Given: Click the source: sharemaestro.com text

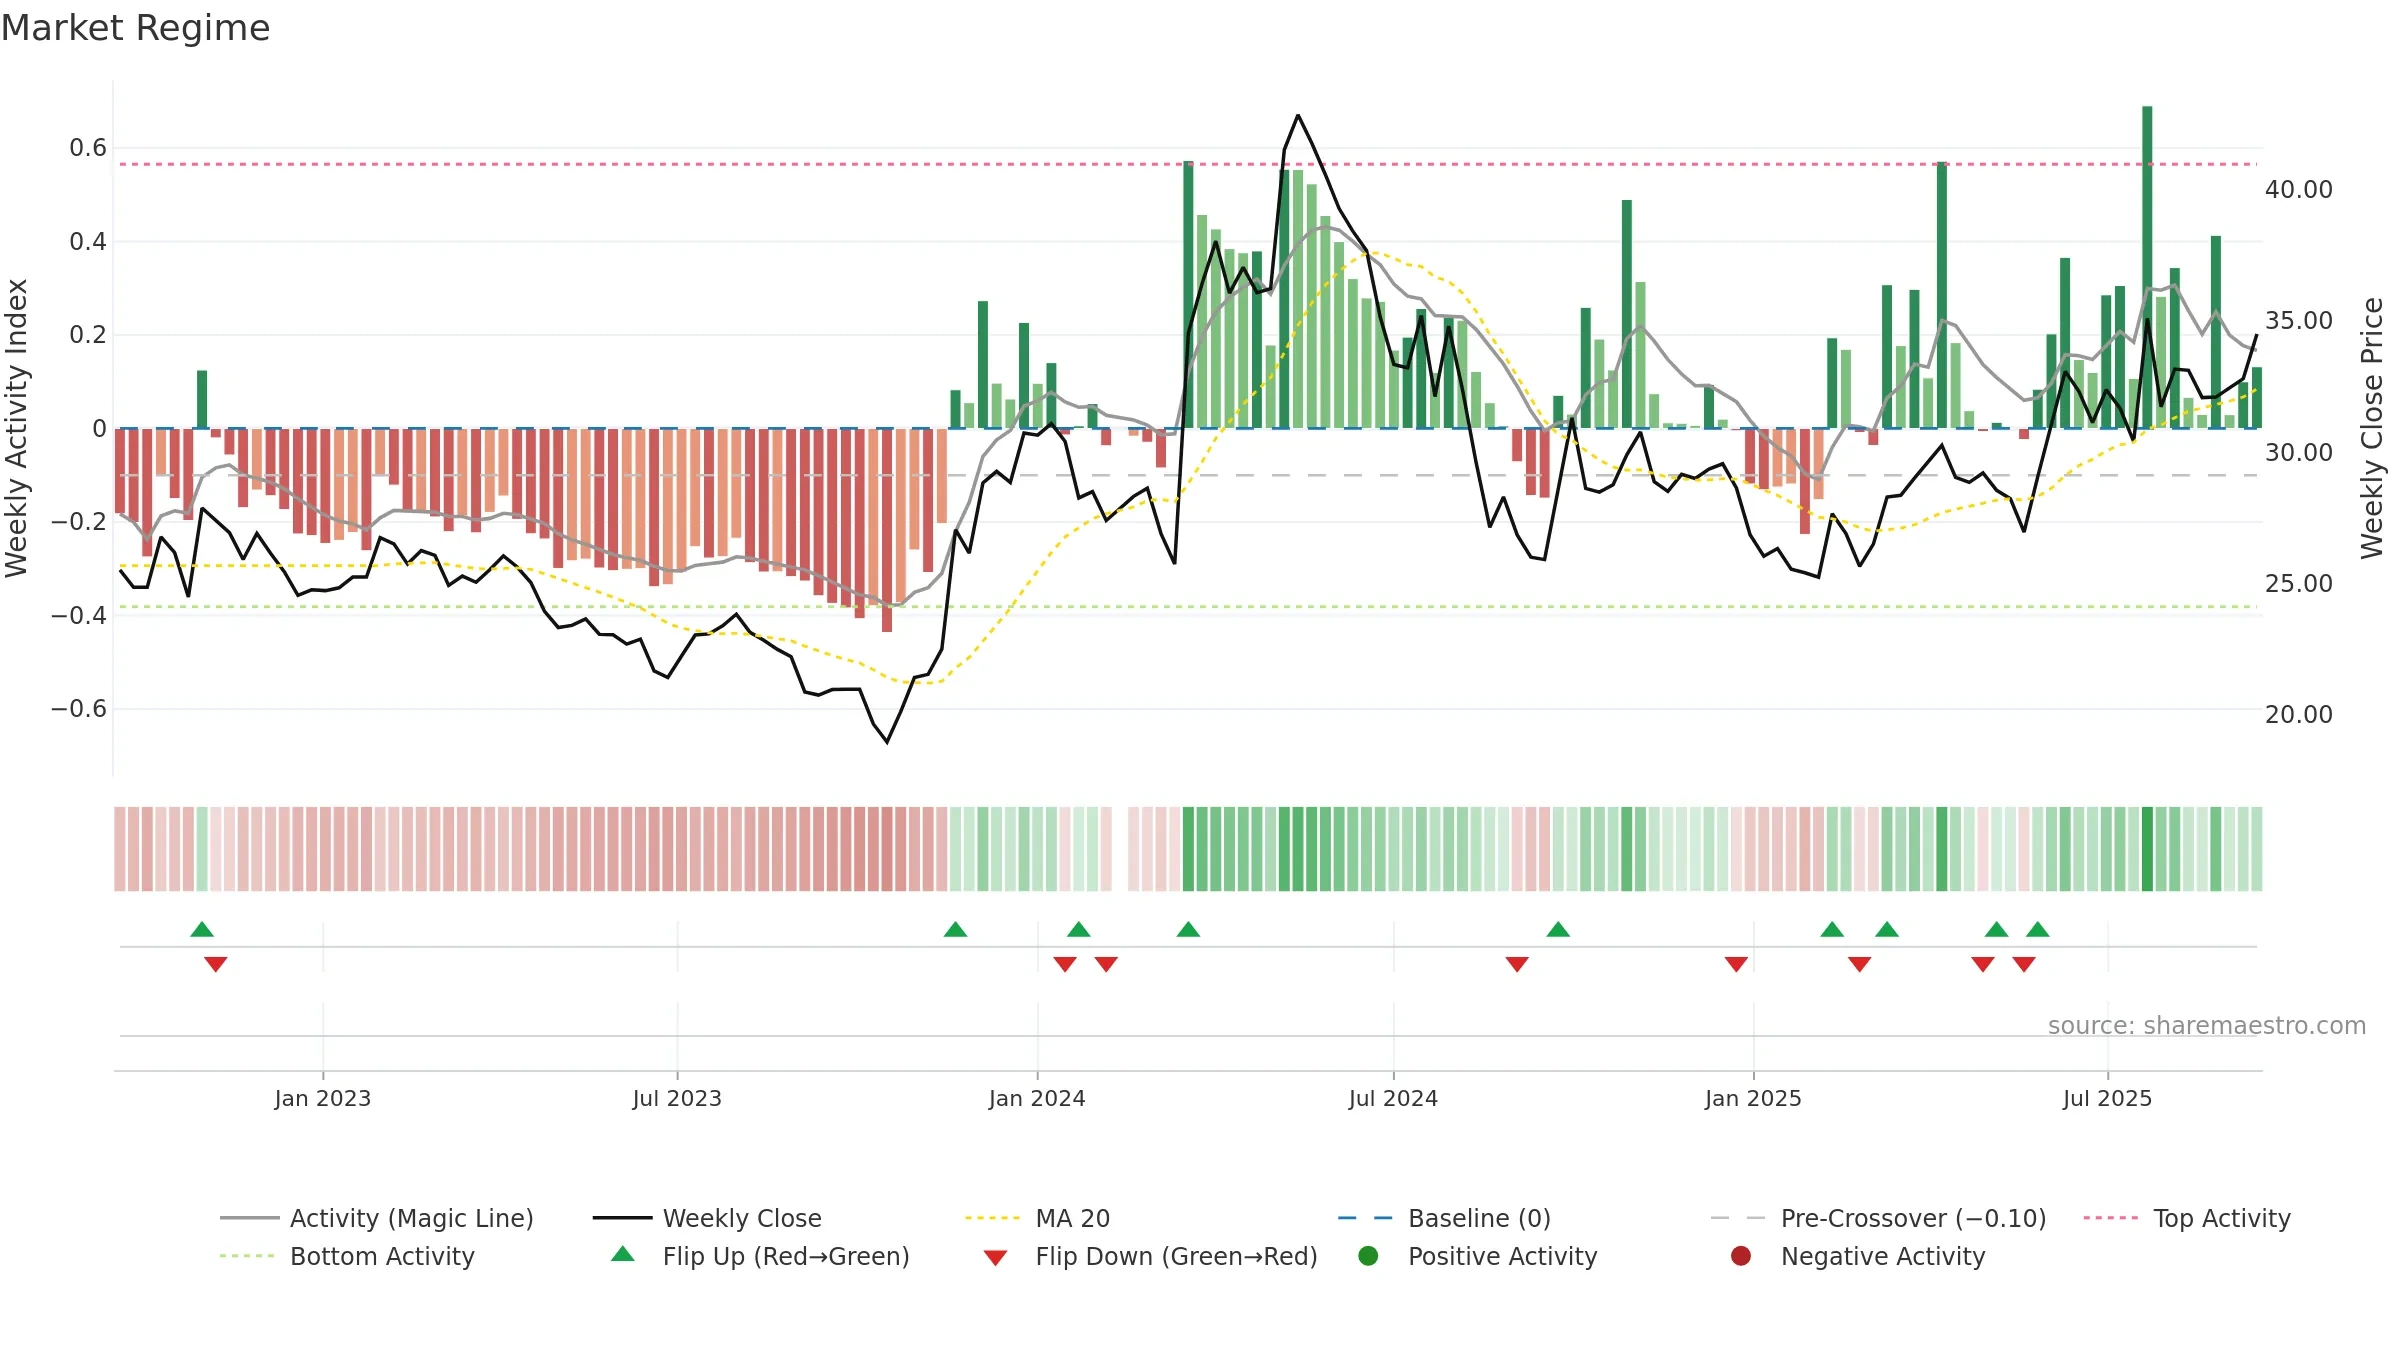Looking at the screenshot, I should pyautogui.click(x=2207, y=1025).
